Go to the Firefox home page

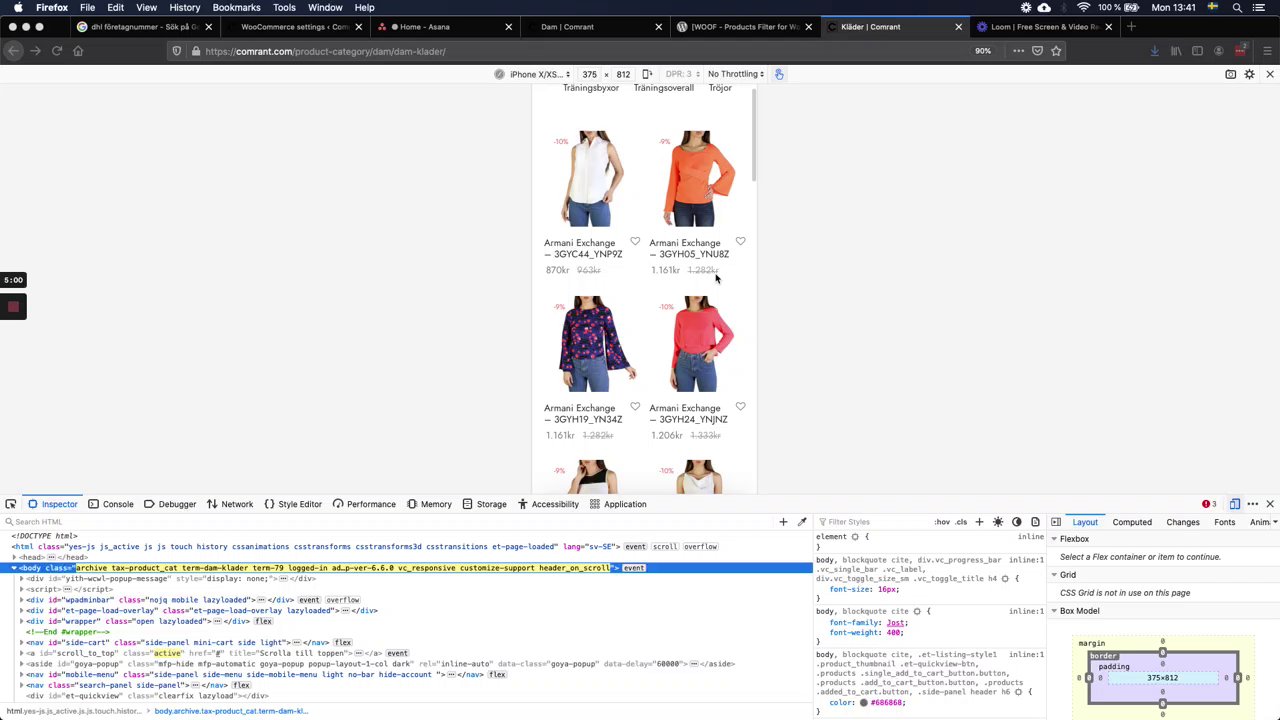point(78,51)
